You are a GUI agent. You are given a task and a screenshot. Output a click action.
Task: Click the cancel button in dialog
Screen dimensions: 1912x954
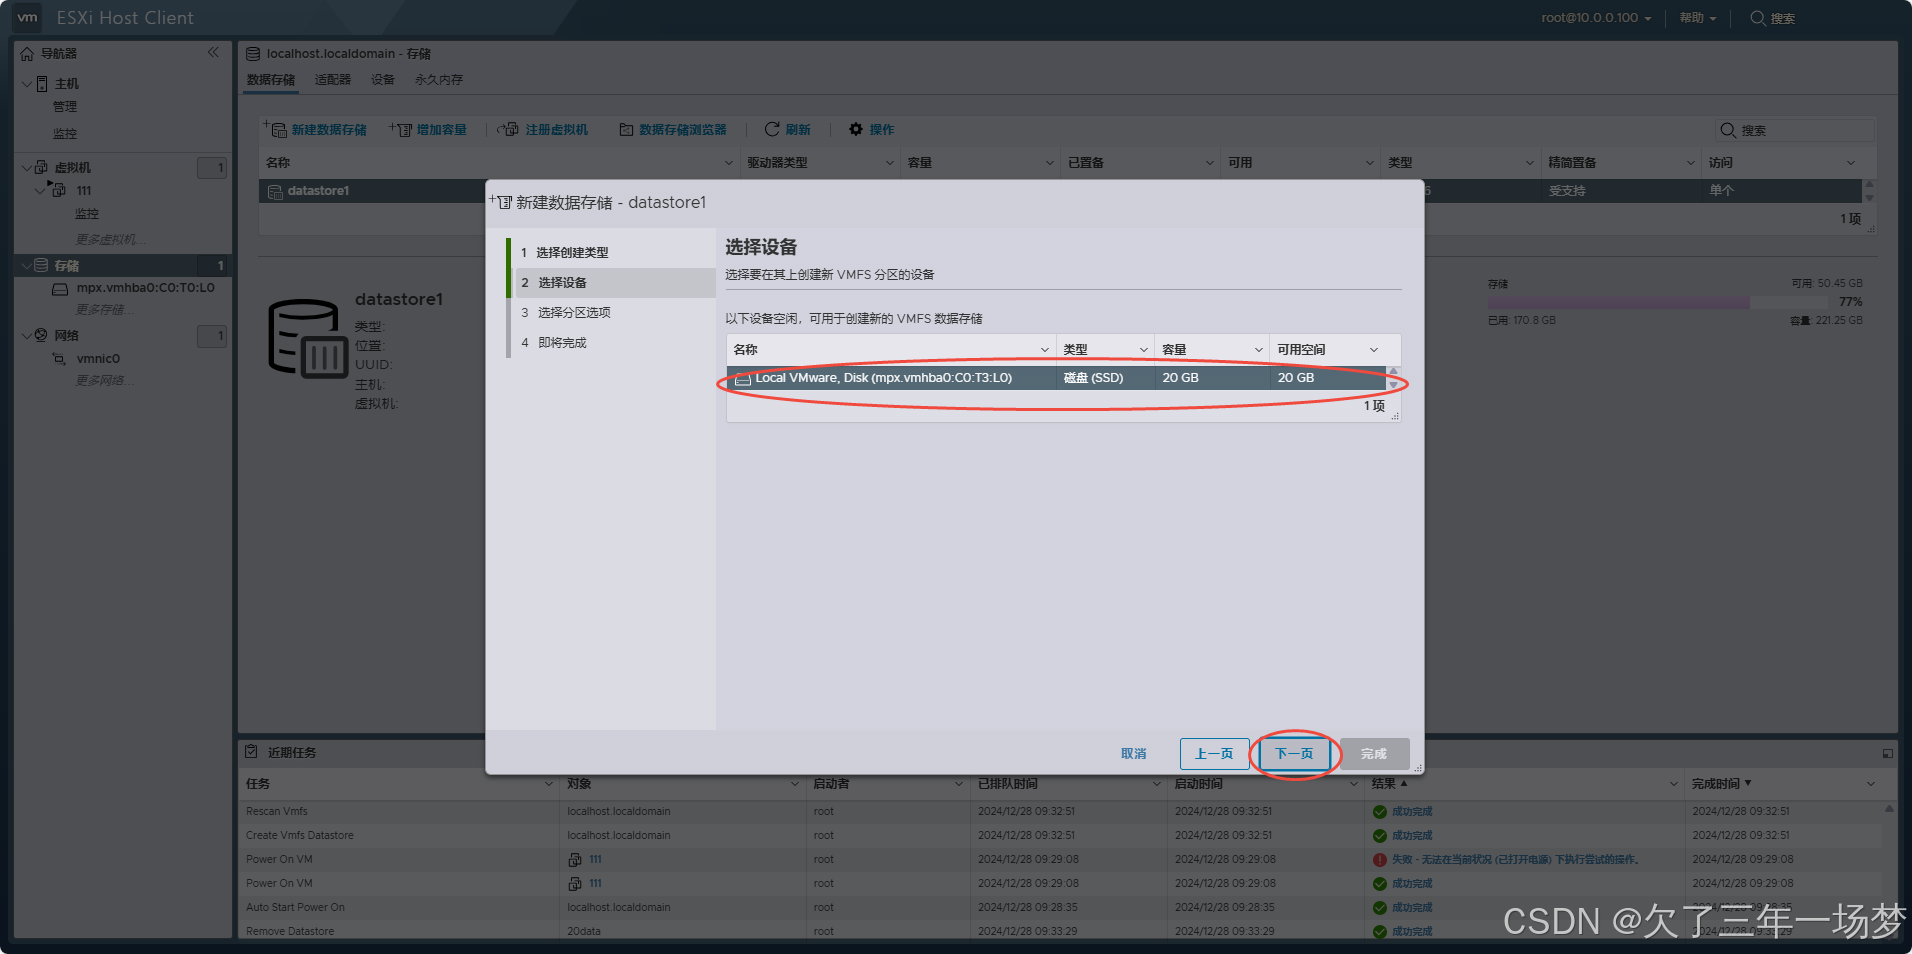click(x=1133, y=754)
